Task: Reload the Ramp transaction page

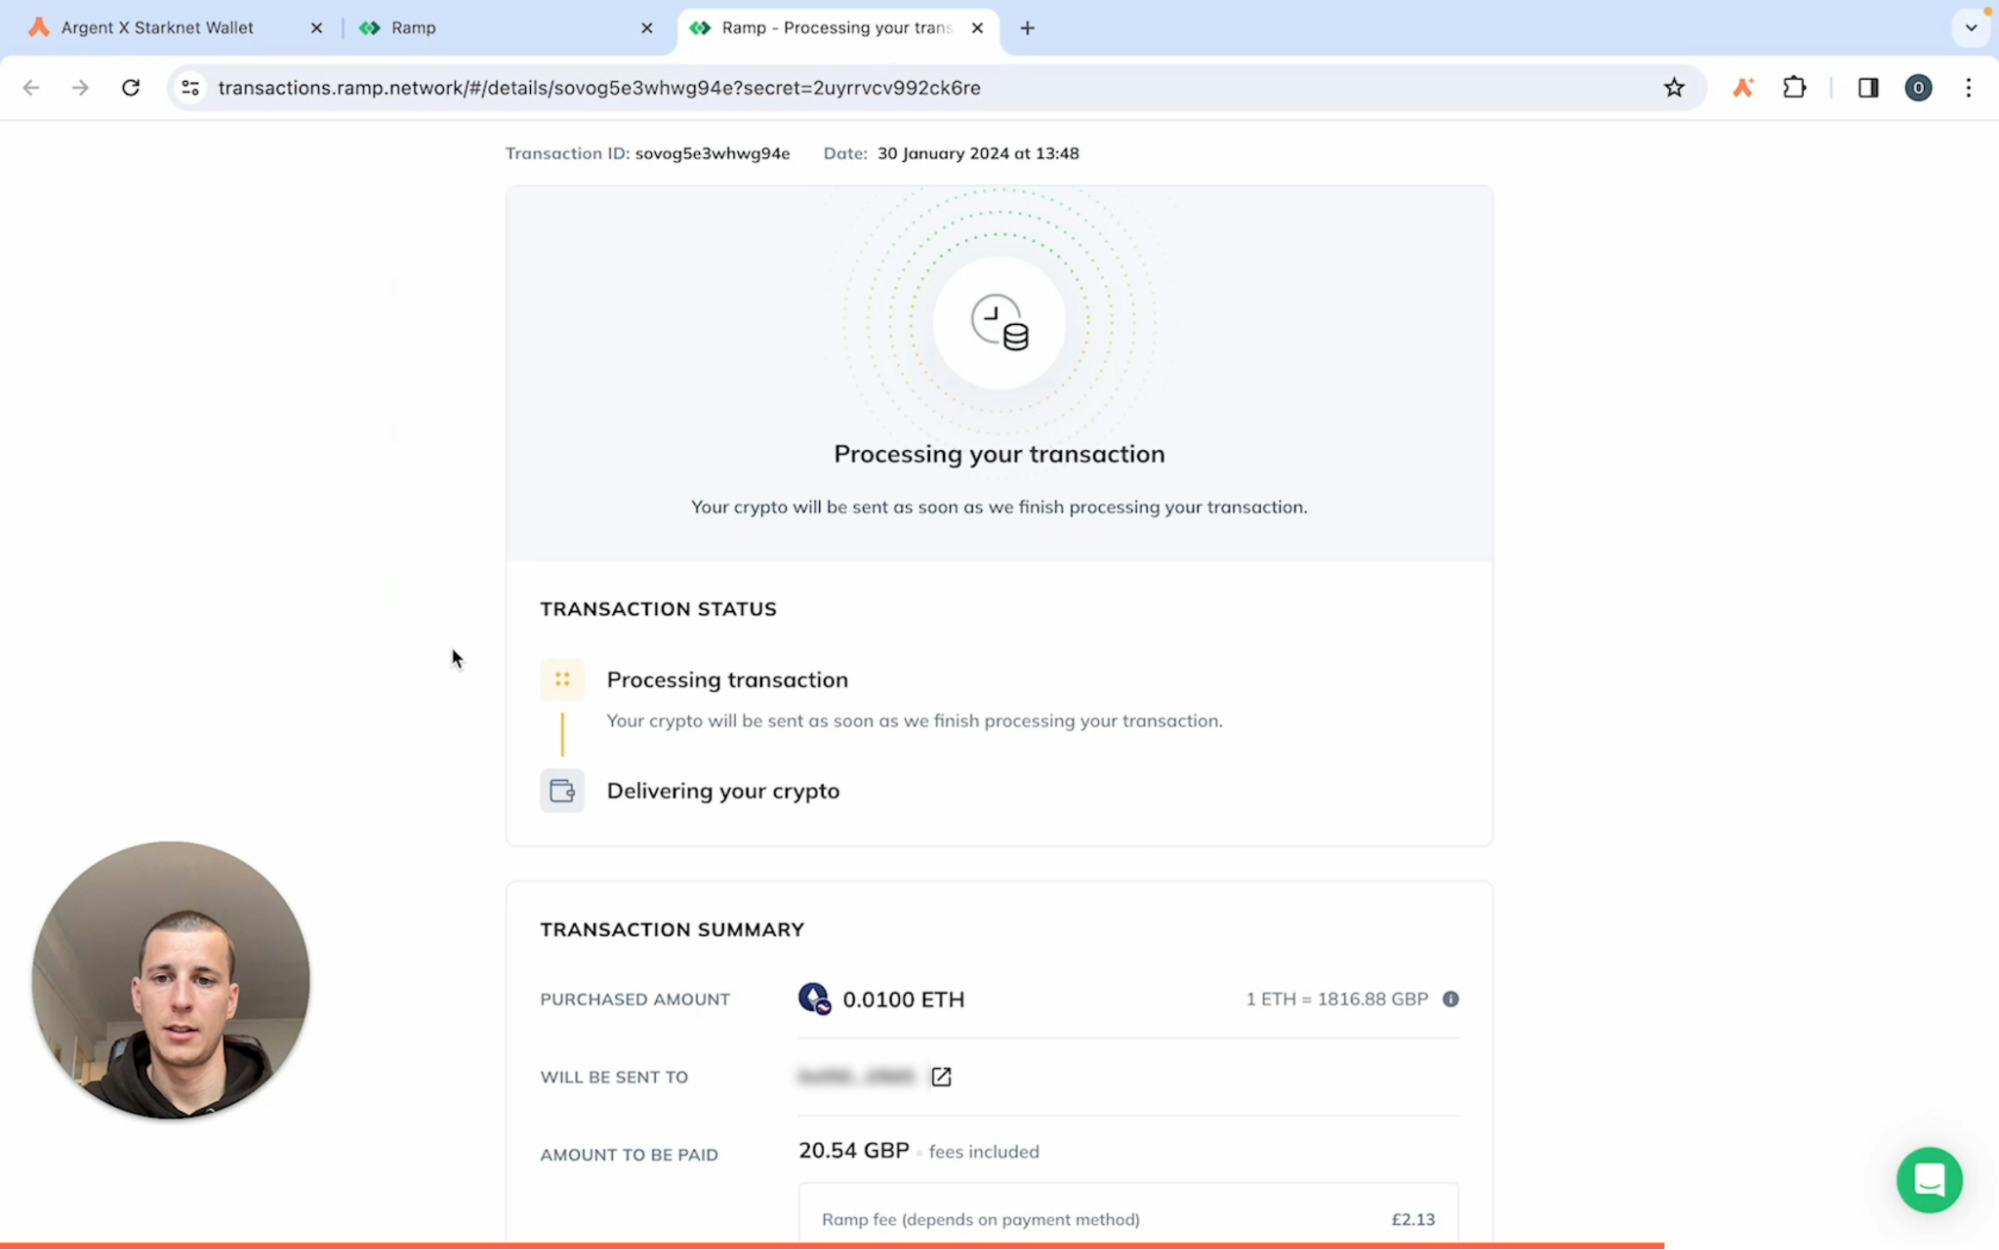Action: pyautogui.click(x=130, y=88)
